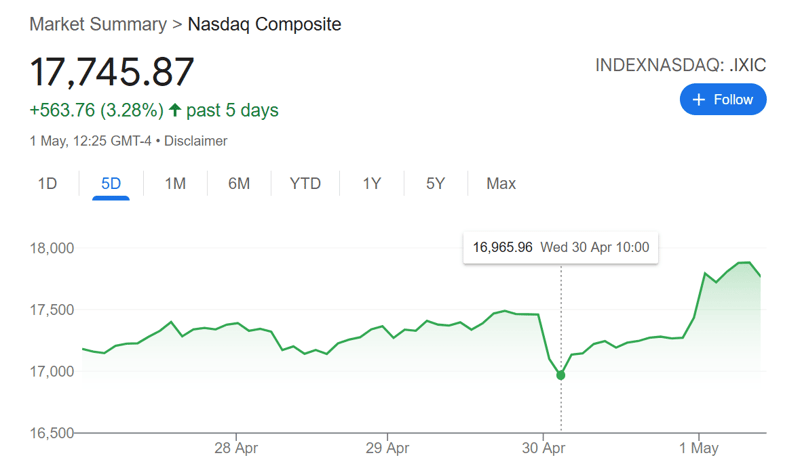
Task: Click the plus icon on Follow
Action: (699, 99)
